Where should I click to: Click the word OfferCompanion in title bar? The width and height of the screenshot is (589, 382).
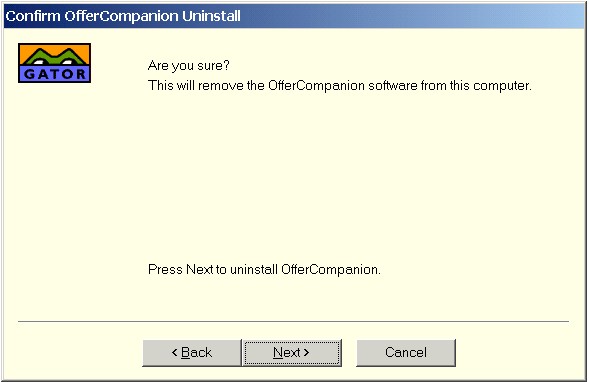[121, 16]
